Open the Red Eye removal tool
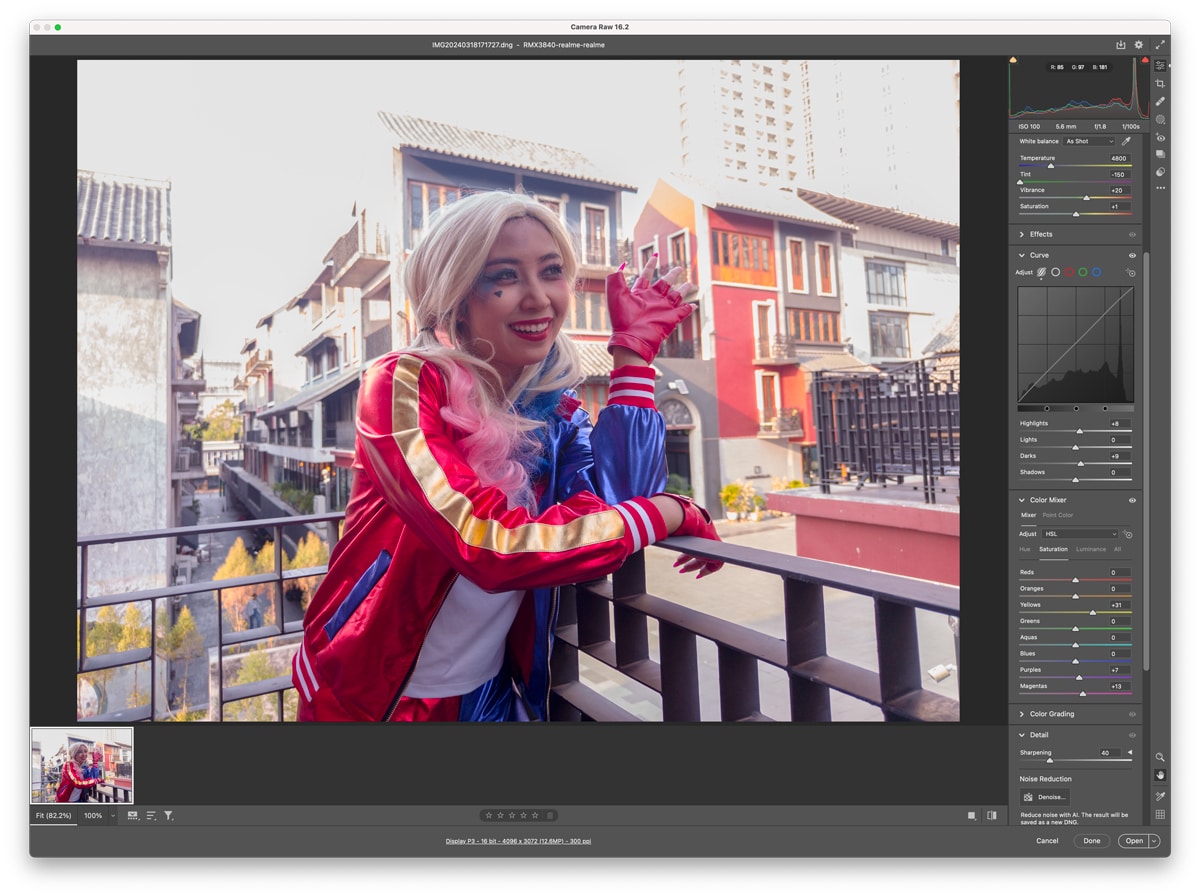The height and width of the screenshot is (896, 1200). 1160,137
